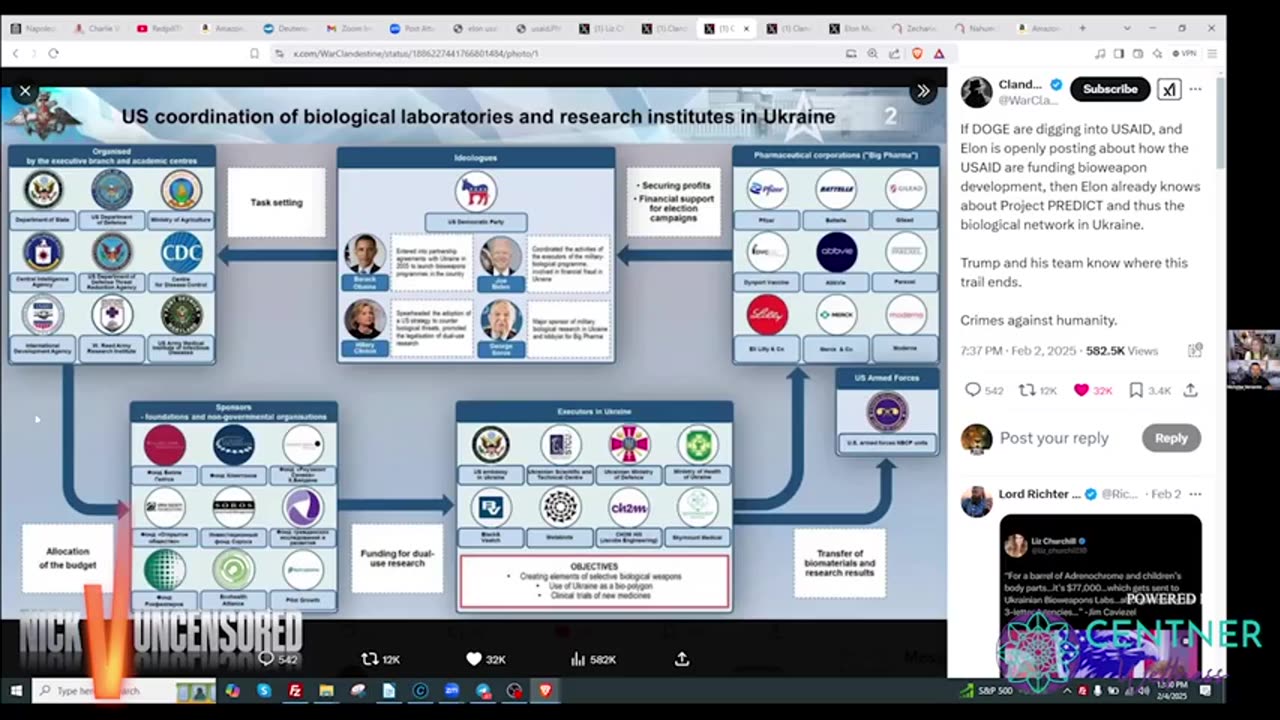Share from the photo overlay upload icon

pos(682,659)
